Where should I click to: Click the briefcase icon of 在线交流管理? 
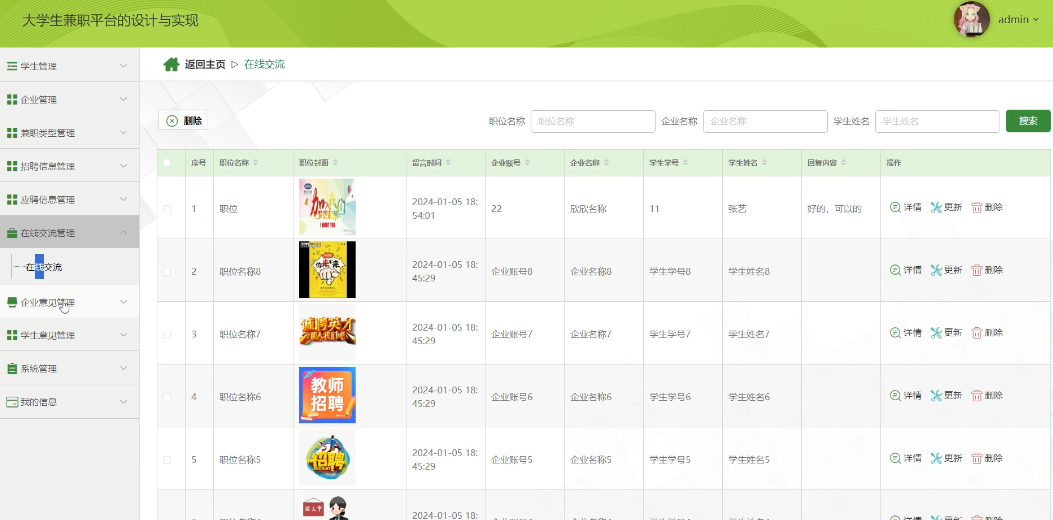coord(11,233)
